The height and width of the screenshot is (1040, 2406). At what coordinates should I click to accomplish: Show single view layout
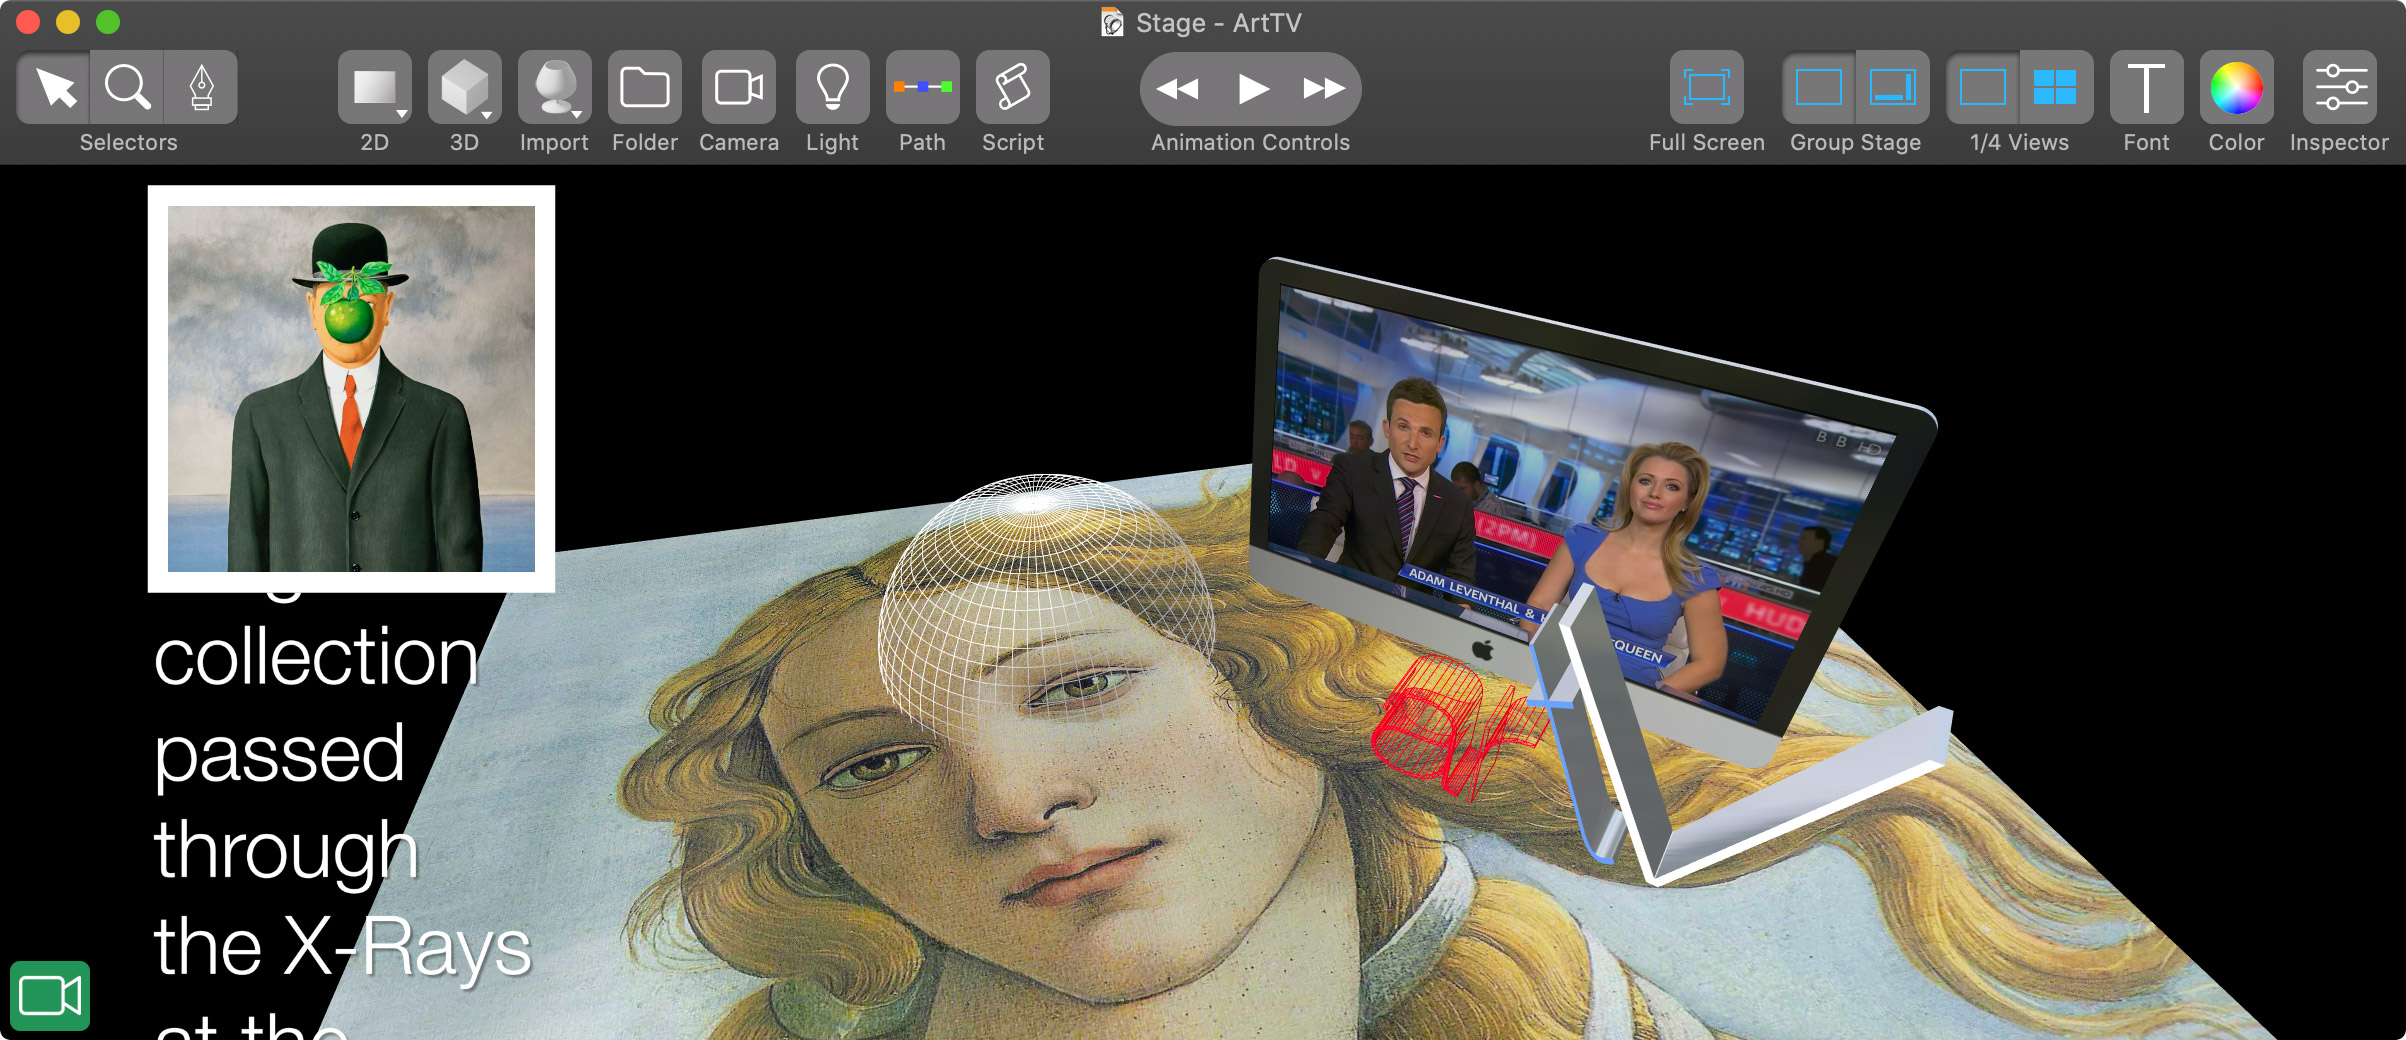click(1983, 88)
